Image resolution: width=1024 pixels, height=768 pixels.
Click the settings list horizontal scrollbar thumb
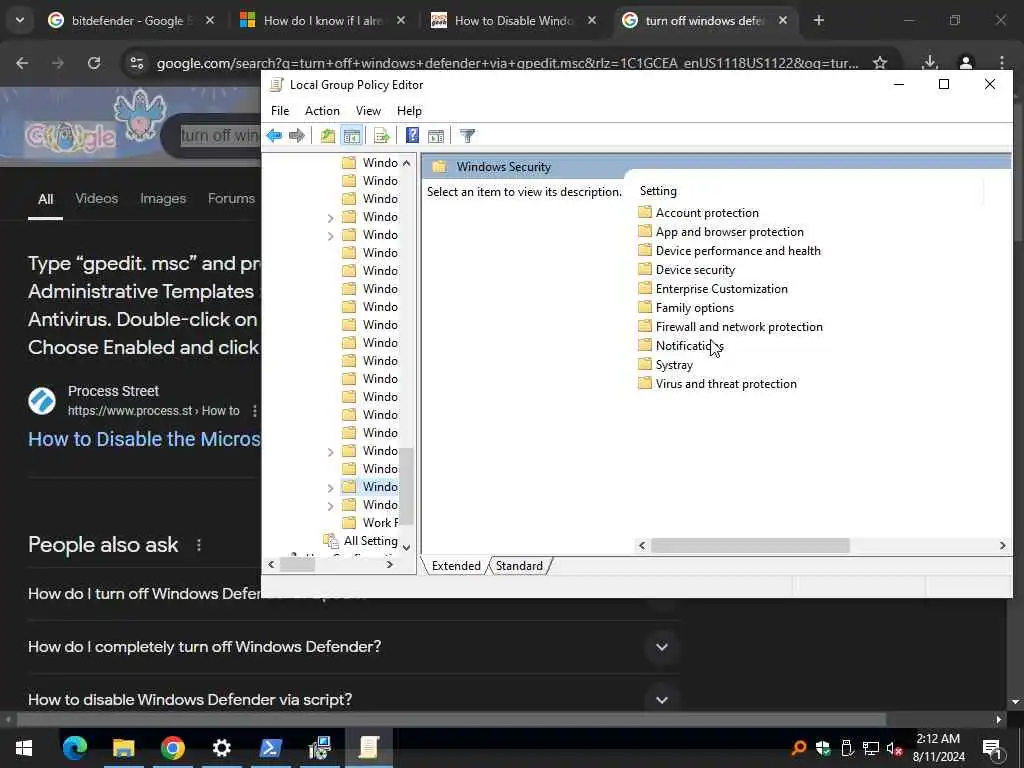pos(750,545)
